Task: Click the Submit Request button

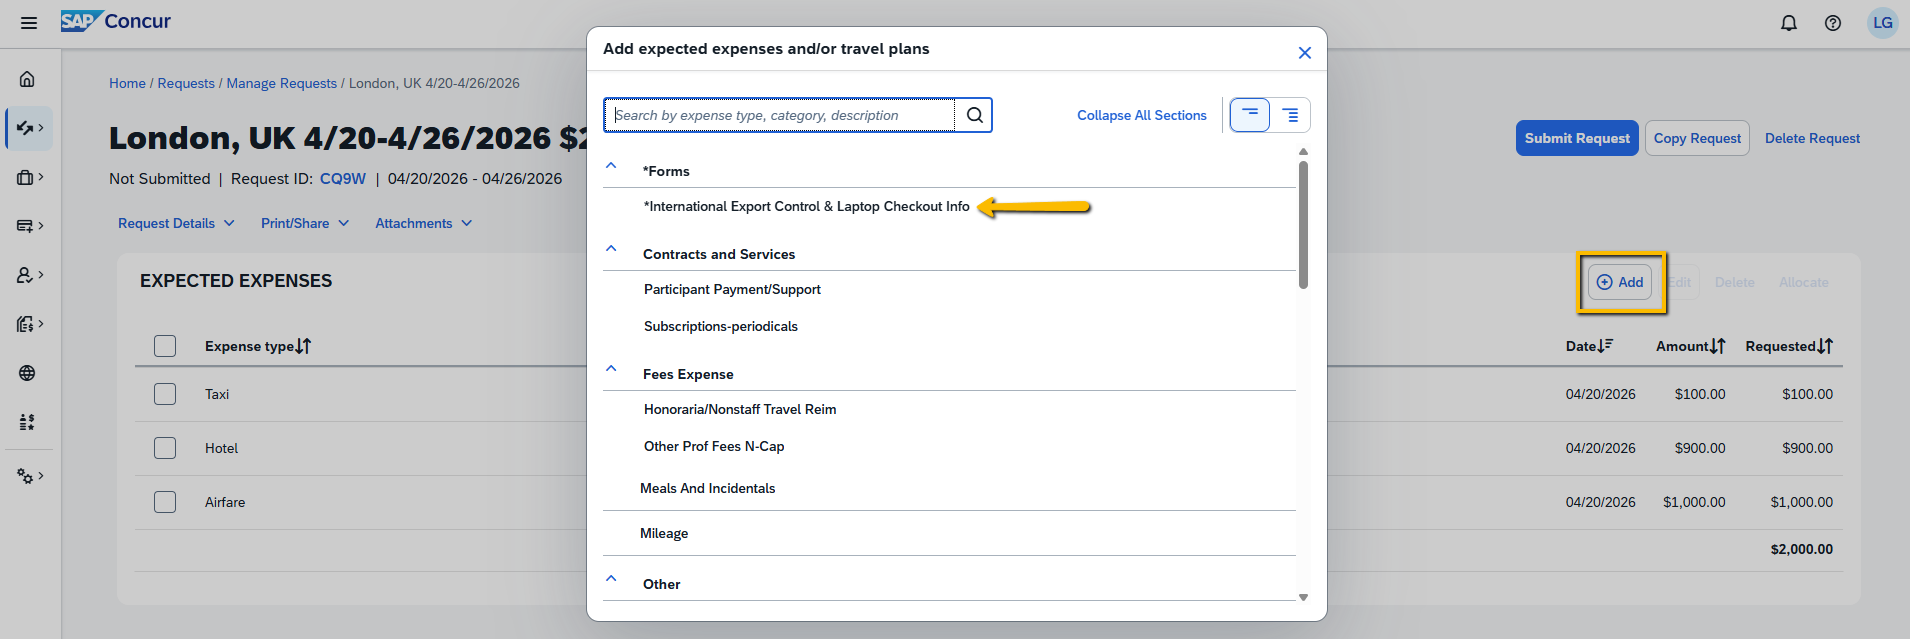Action: [x=1577, y=138]
